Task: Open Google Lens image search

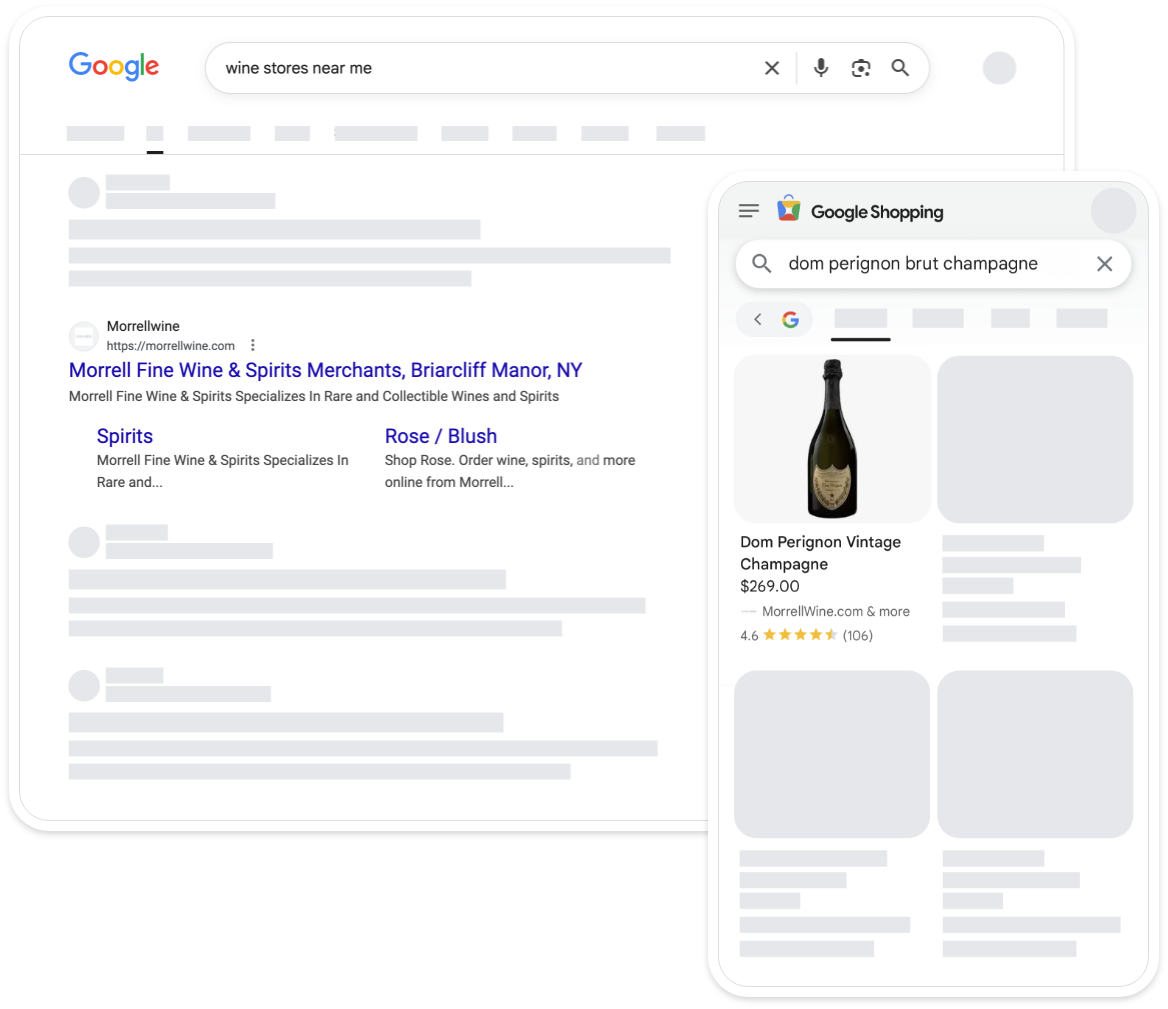Action: [x=860, y=68]
